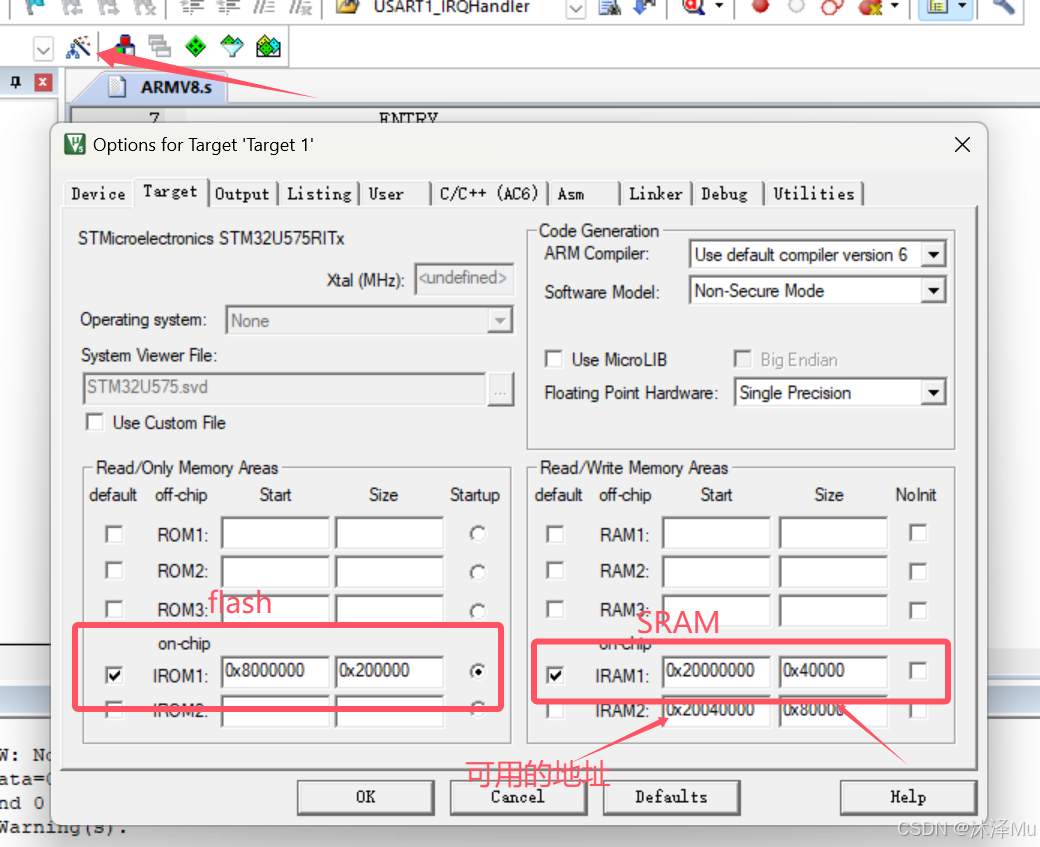
Task: Open the Debug tab
Action: click(724, 194)
